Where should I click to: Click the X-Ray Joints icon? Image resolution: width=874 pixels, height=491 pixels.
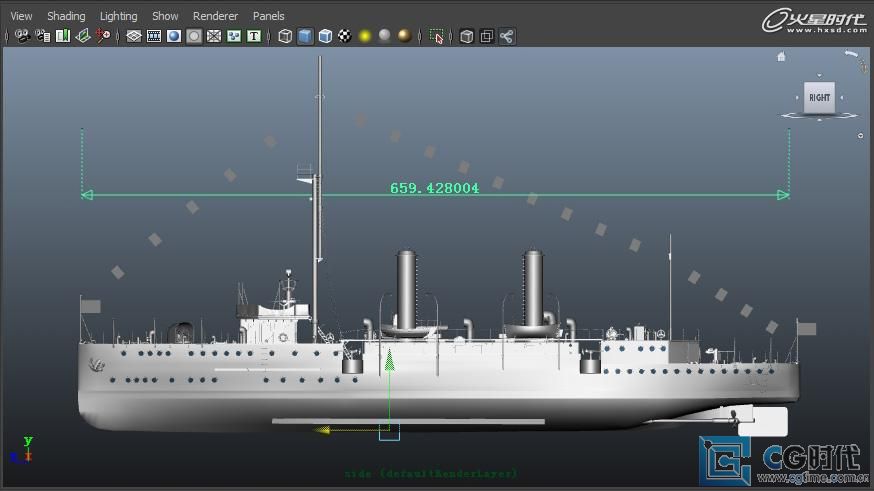[507, 36]
